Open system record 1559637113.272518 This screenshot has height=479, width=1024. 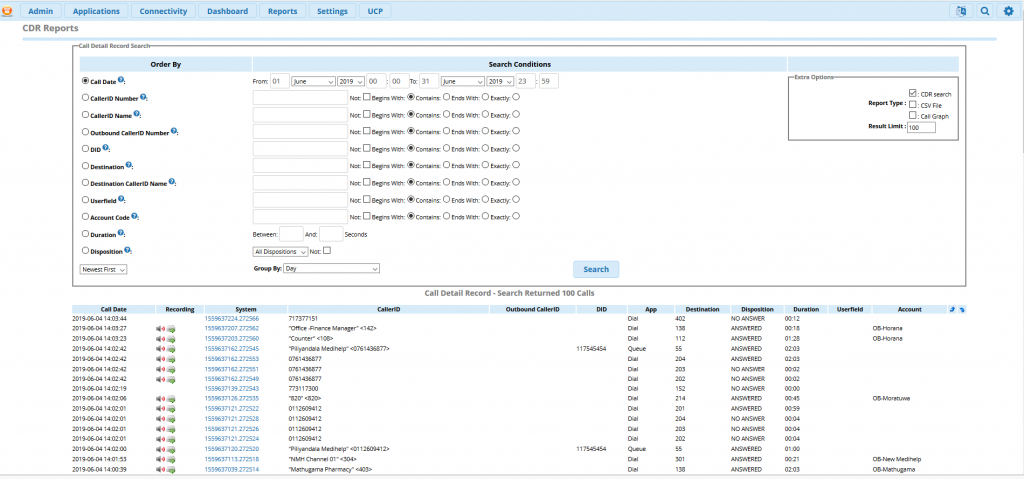point(232,459)
